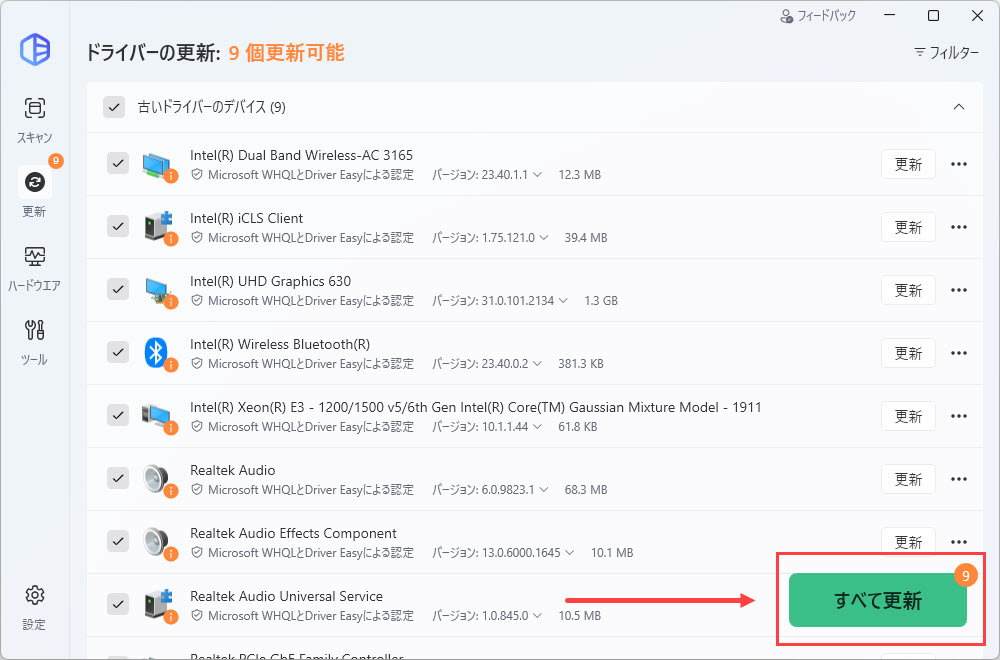1000x660 pixels.
Task: Open more options for Intel Dual Band Wireless-AC 3165
Action: coord(959,164)
